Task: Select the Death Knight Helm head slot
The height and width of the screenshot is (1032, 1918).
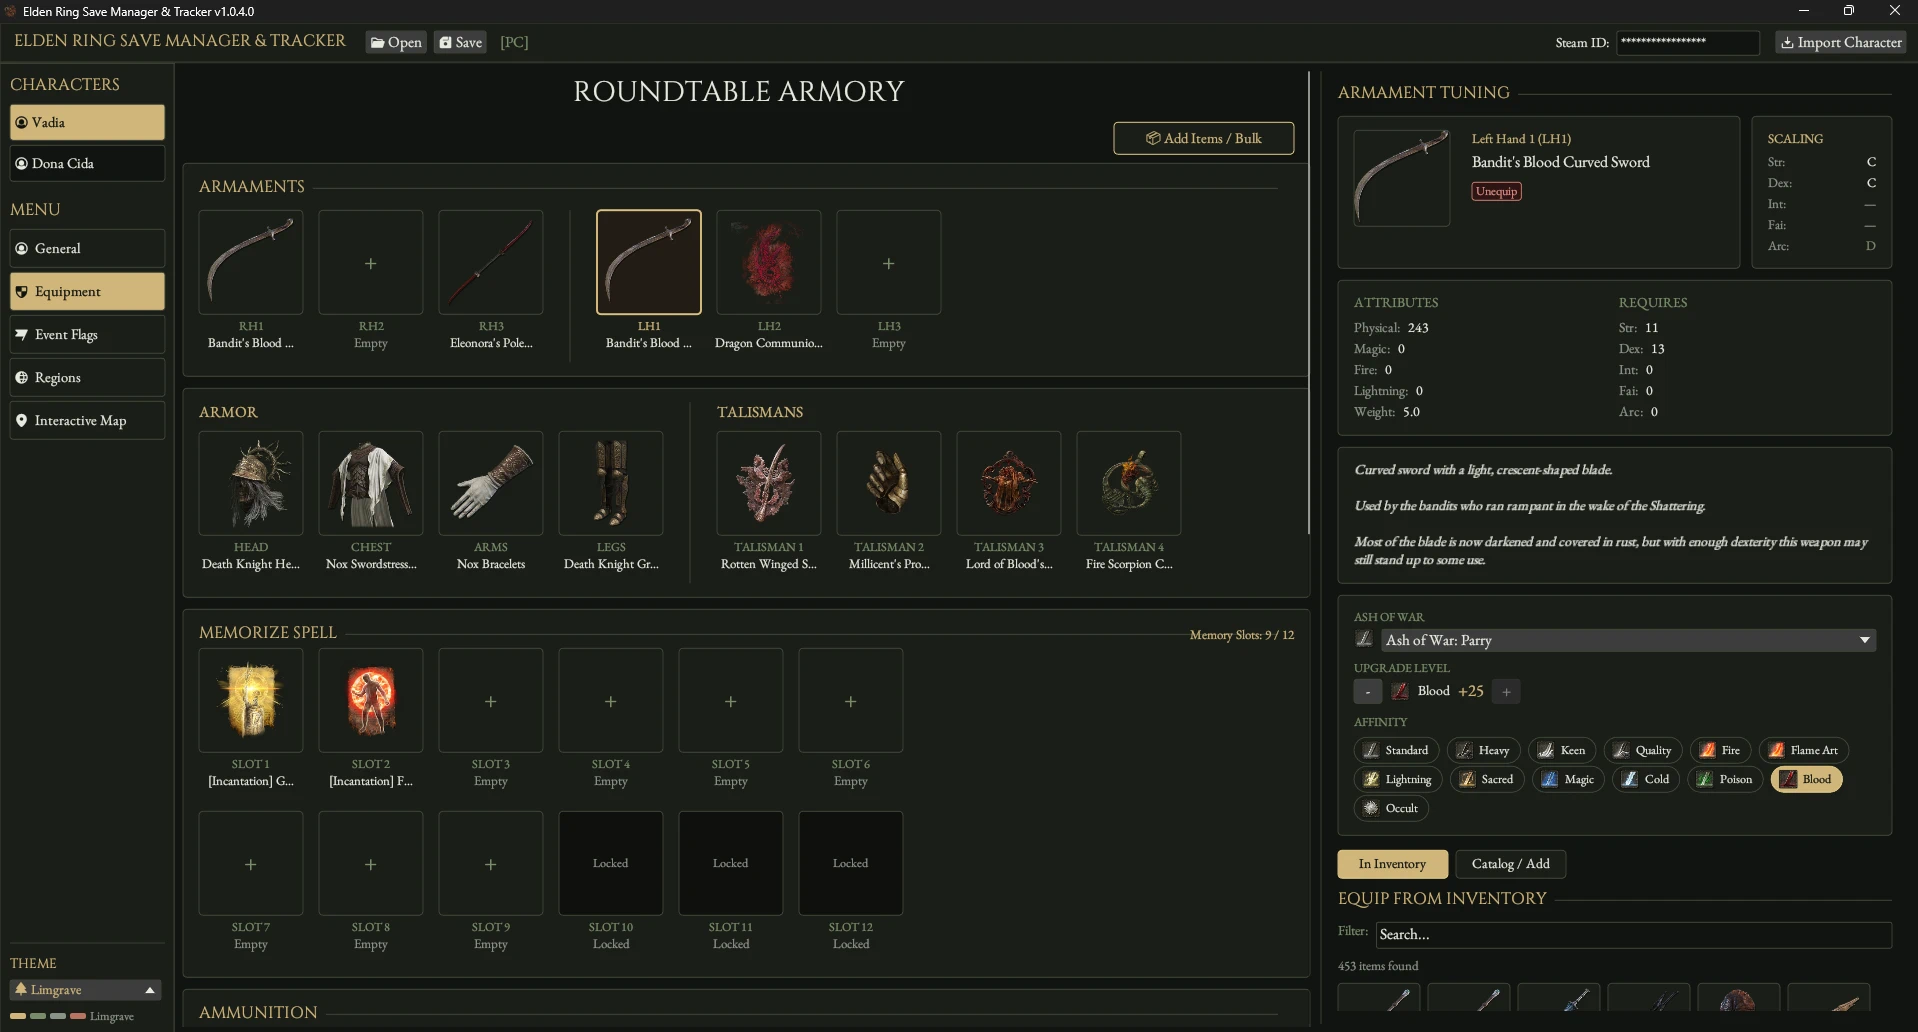Action: tap(251, 483)
